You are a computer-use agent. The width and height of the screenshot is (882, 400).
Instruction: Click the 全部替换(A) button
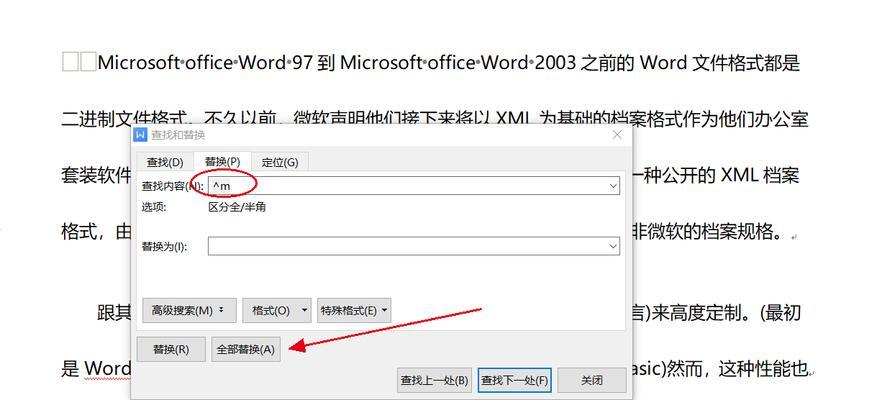pos(245,349)
